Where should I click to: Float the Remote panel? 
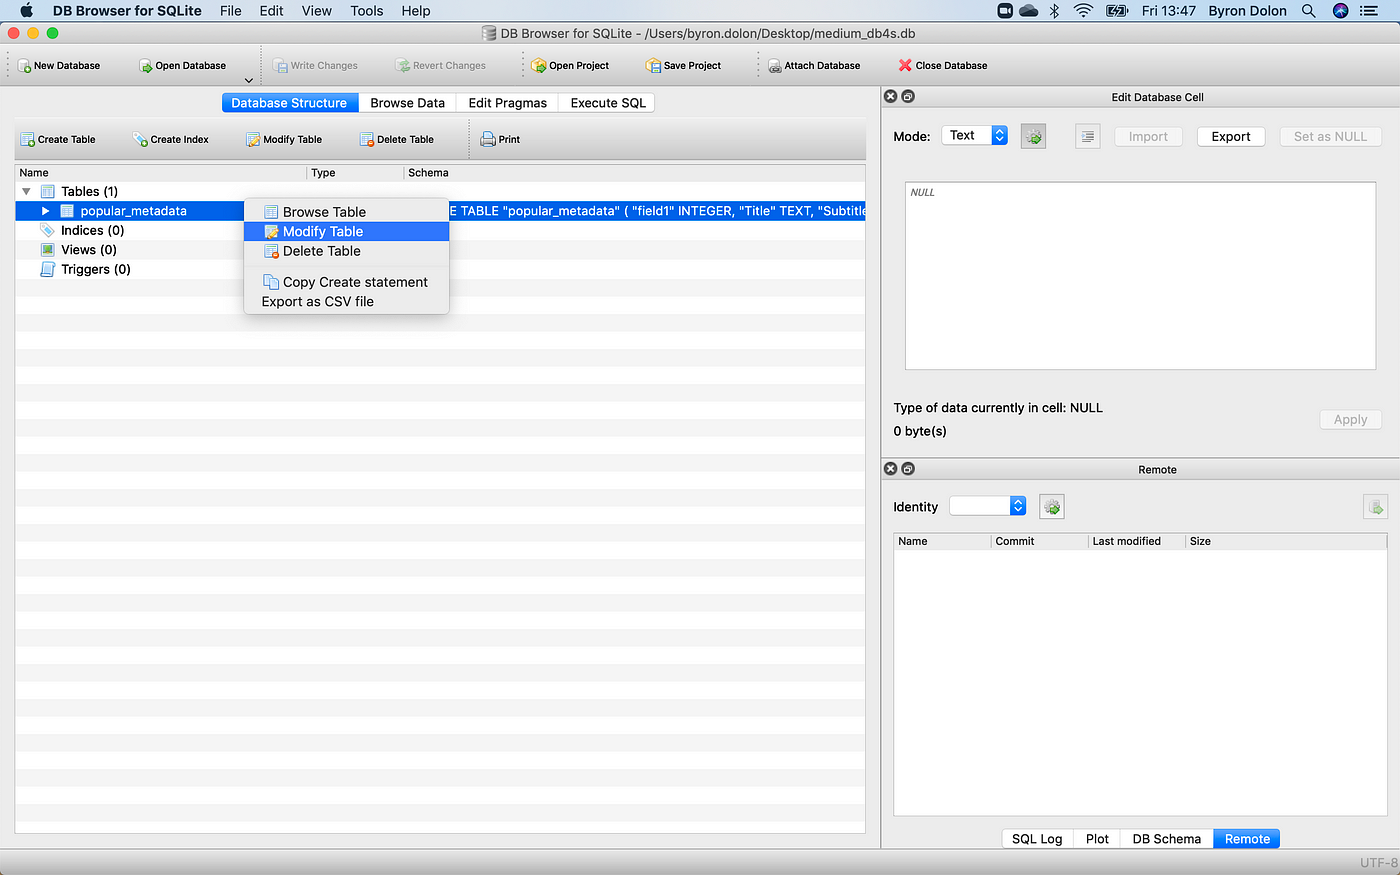click(x=908, y=469)
